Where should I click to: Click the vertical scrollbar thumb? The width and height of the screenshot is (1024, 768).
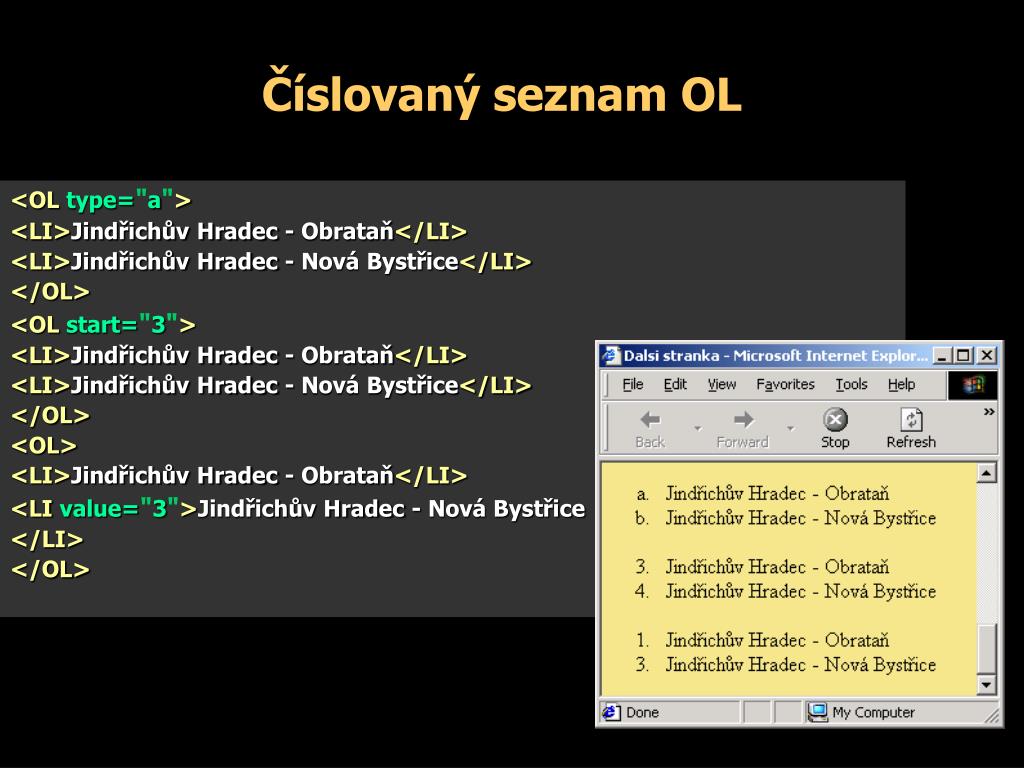(x=986, y=649)
